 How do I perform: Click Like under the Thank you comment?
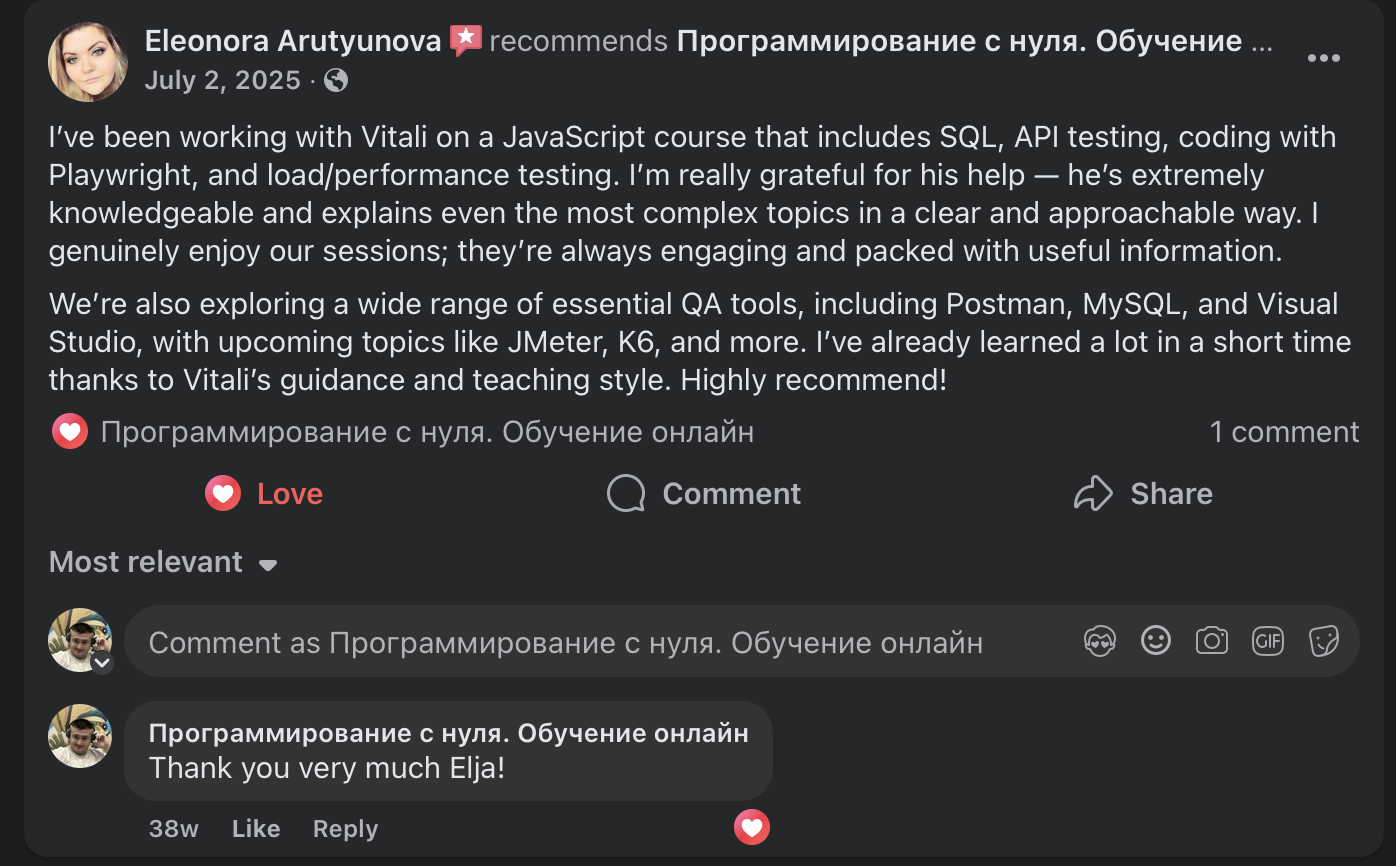tap(256, 829)
